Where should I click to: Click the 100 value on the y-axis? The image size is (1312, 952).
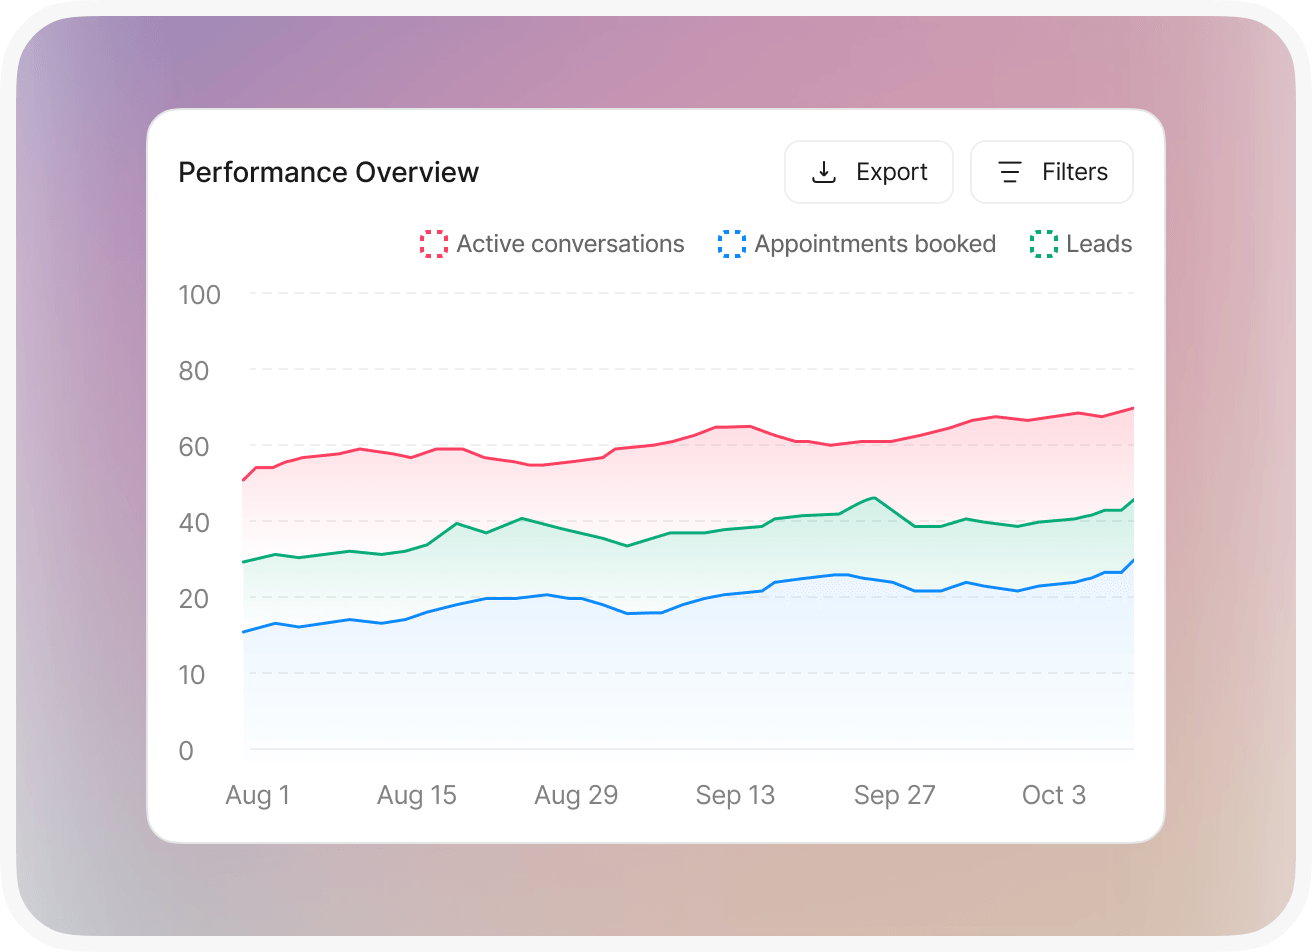[x=199, y=295]
